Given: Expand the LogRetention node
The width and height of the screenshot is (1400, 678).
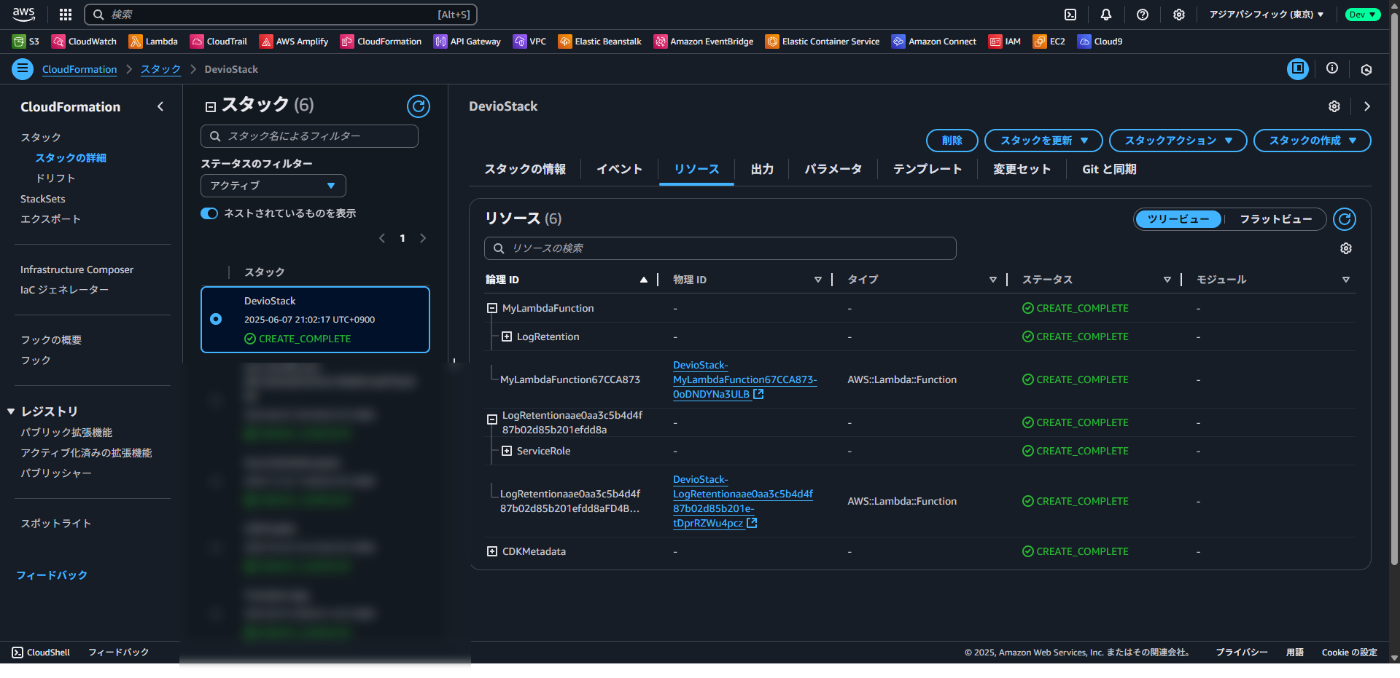Looking at the screenshot, I should click(x=507, y=336).
